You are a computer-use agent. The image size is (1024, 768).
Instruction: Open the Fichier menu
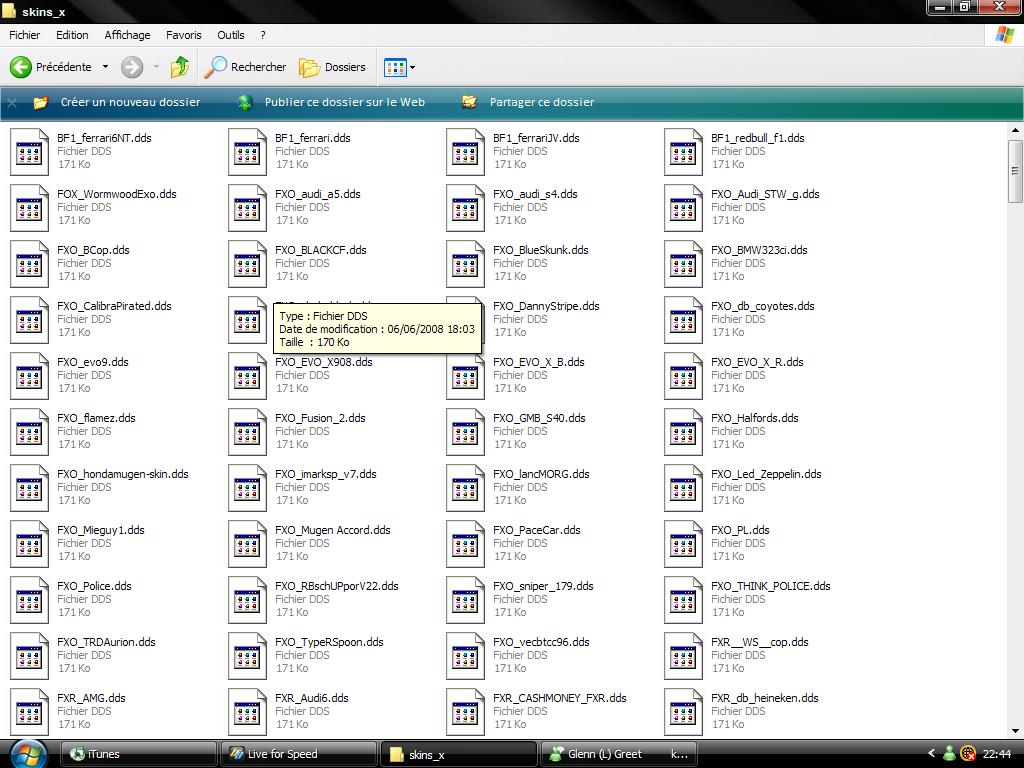pos(24,35)
